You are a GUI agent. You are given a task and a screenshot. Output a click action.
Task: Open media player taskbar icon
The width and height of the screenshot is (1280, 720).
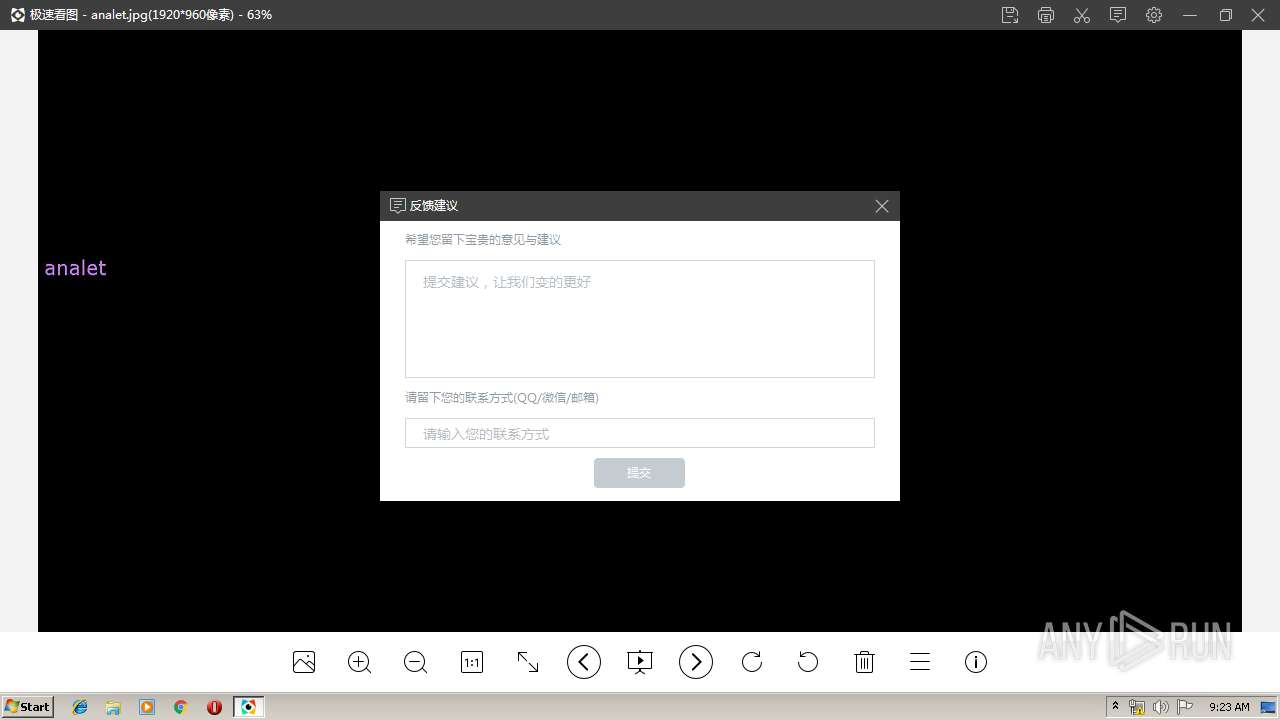(x=147, y=707)
